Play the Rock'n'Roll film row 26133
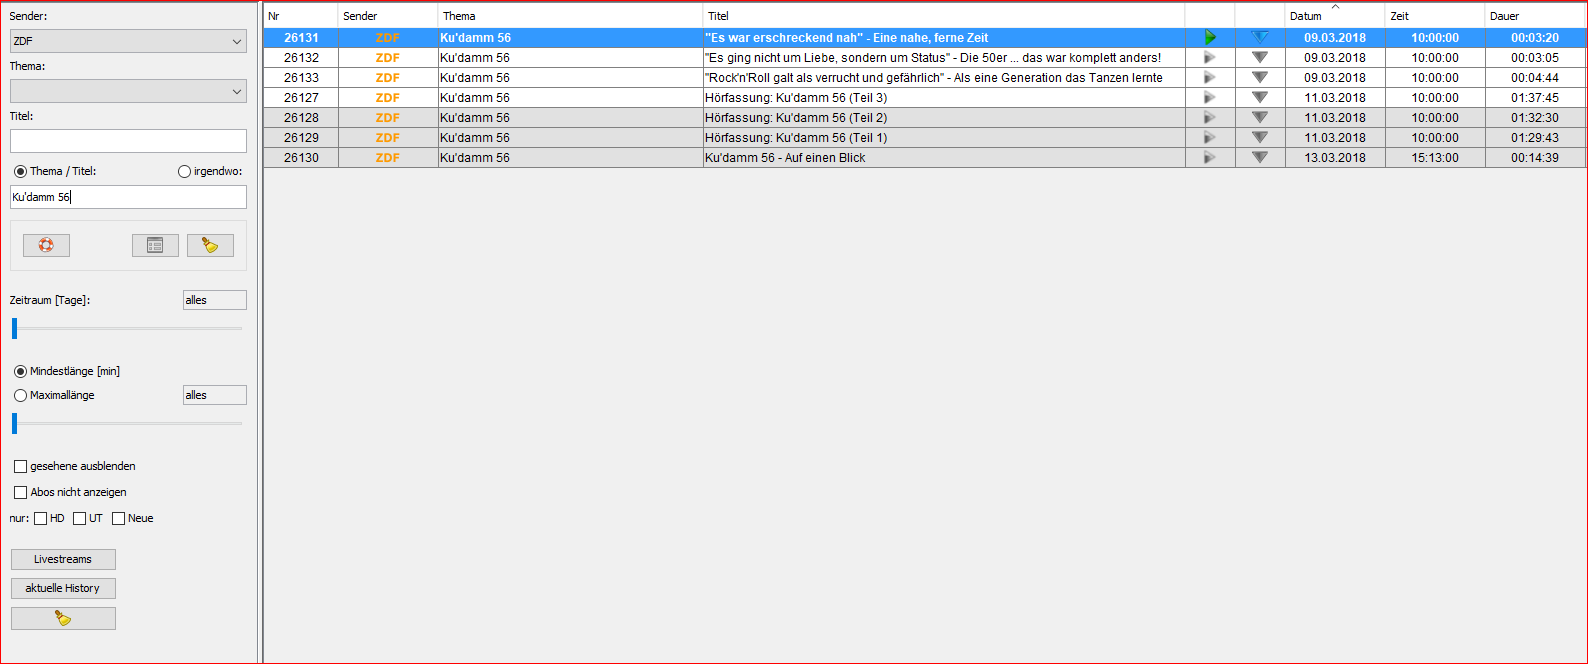This screenshot has width=1588, height=664. [x=1210, y=78]
